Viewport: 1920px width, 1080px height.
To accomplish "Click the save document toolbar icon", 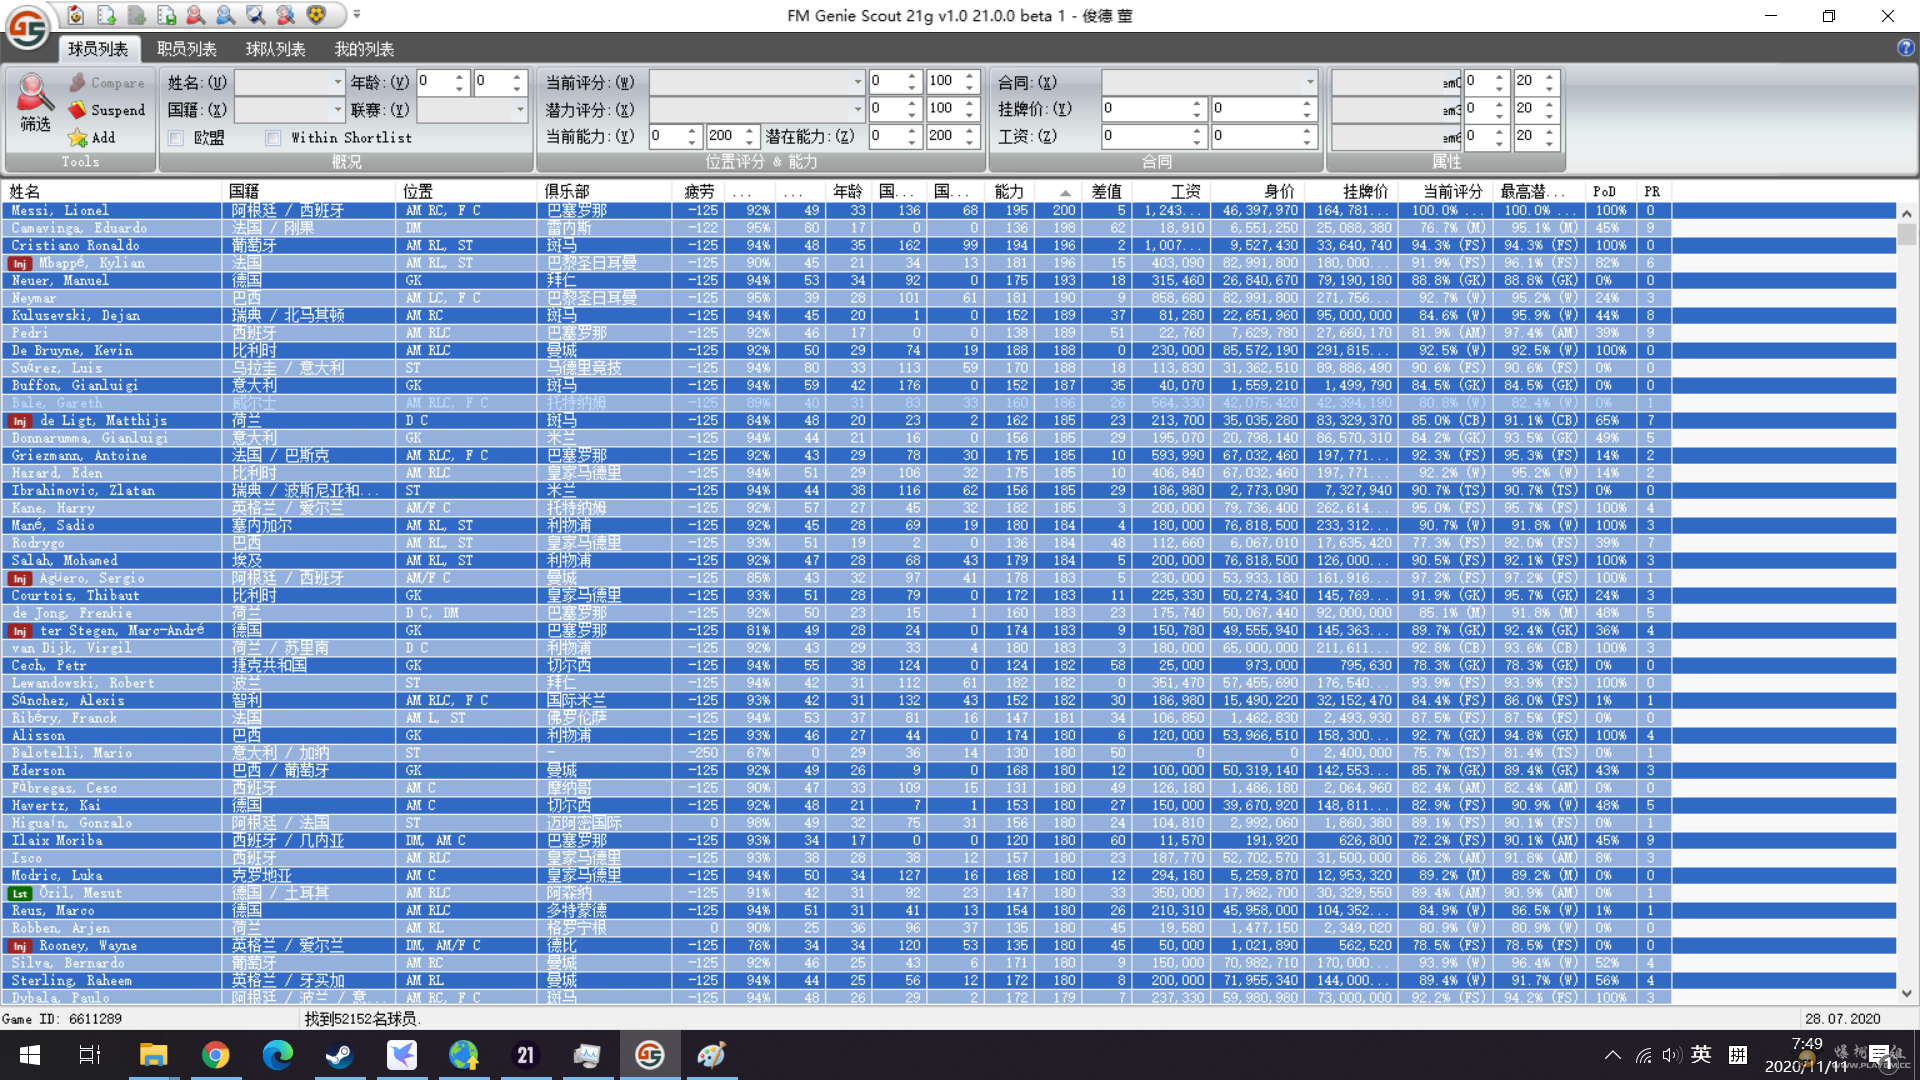I will (x=166, y=15).
